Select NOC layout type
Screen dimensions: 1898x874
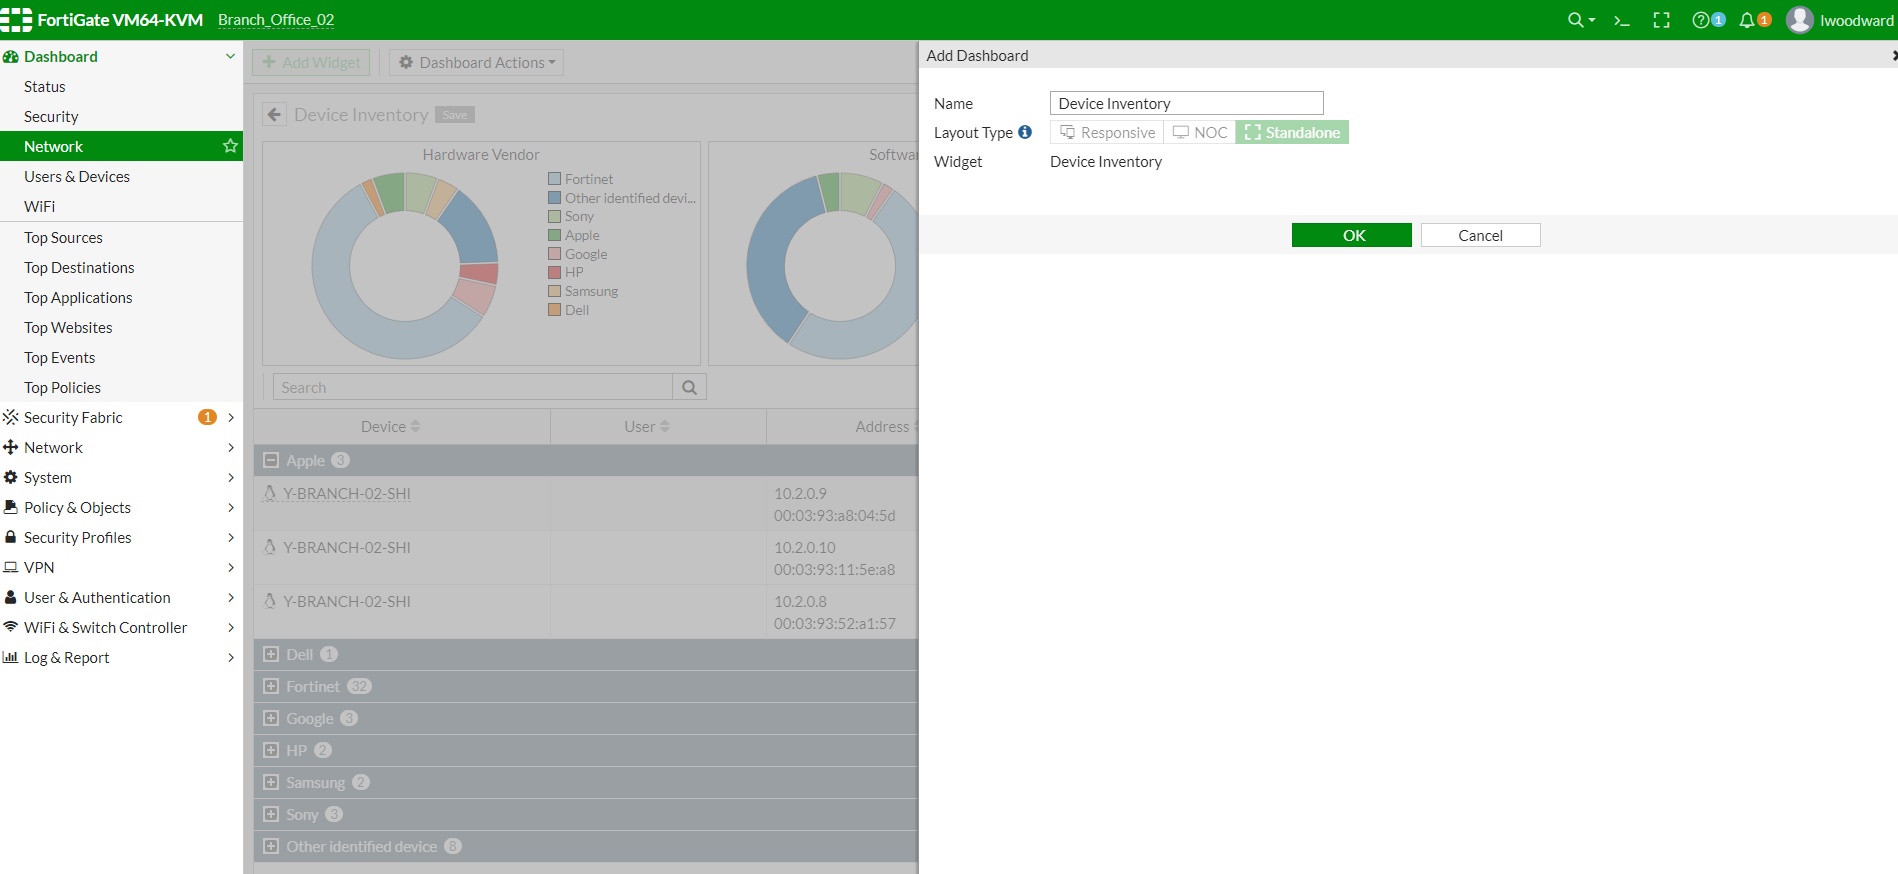tap(1200, 132)
